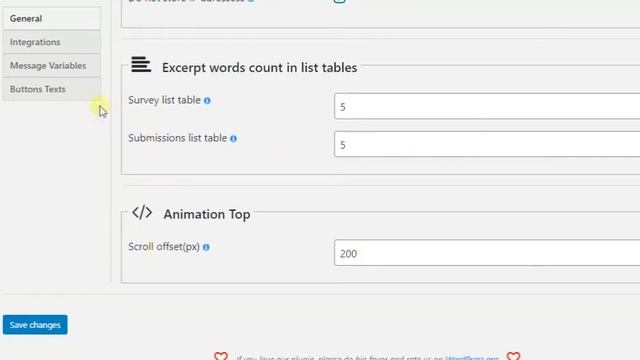Viewport: 640px width, 360px height.
Task: Click the 'Survey list table' label
Action: click(164, 100)
